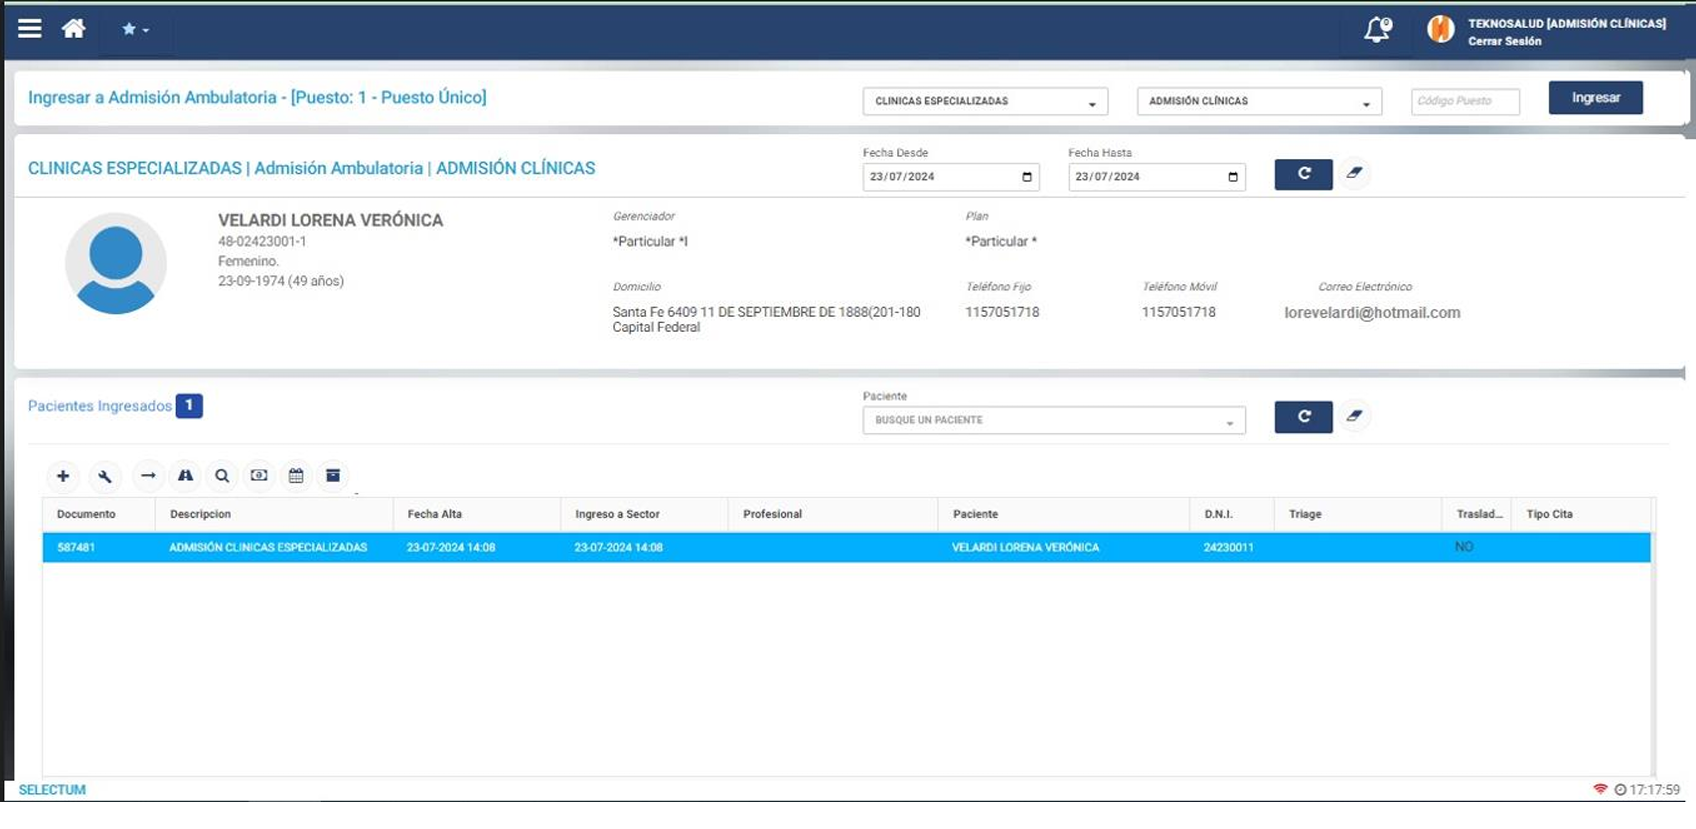Viewport: 1696px width, 829px height.
Task: Expand the CLINICAS ESPECIALIZADAS dropdown
Action: [984, 102]
